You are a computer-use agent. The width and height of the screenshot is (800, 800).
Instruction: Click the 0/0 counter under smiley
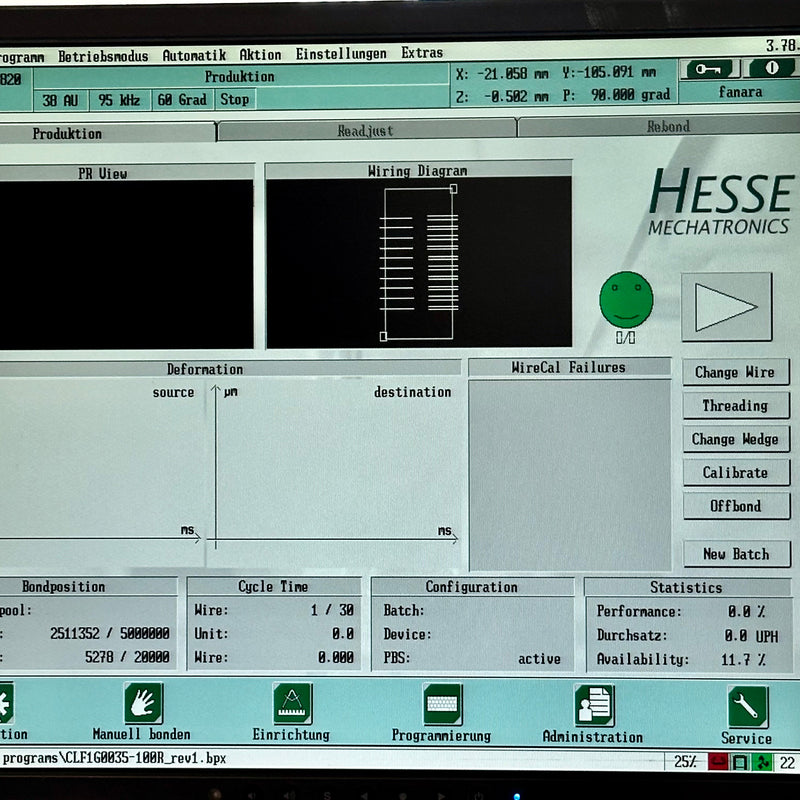pos(626,338)
